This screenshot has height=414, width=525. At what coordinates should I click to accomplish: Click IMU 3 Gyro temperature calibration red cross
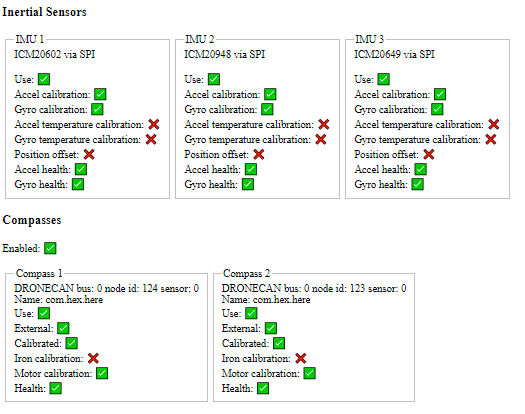pos(491,139)
